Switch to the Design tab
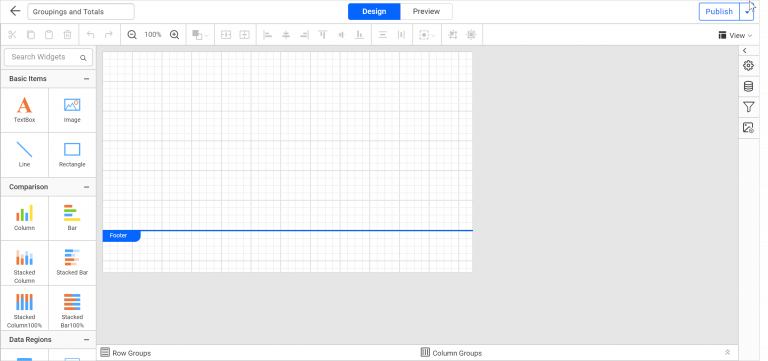768x361 pixels. click(x=374, y=11)
